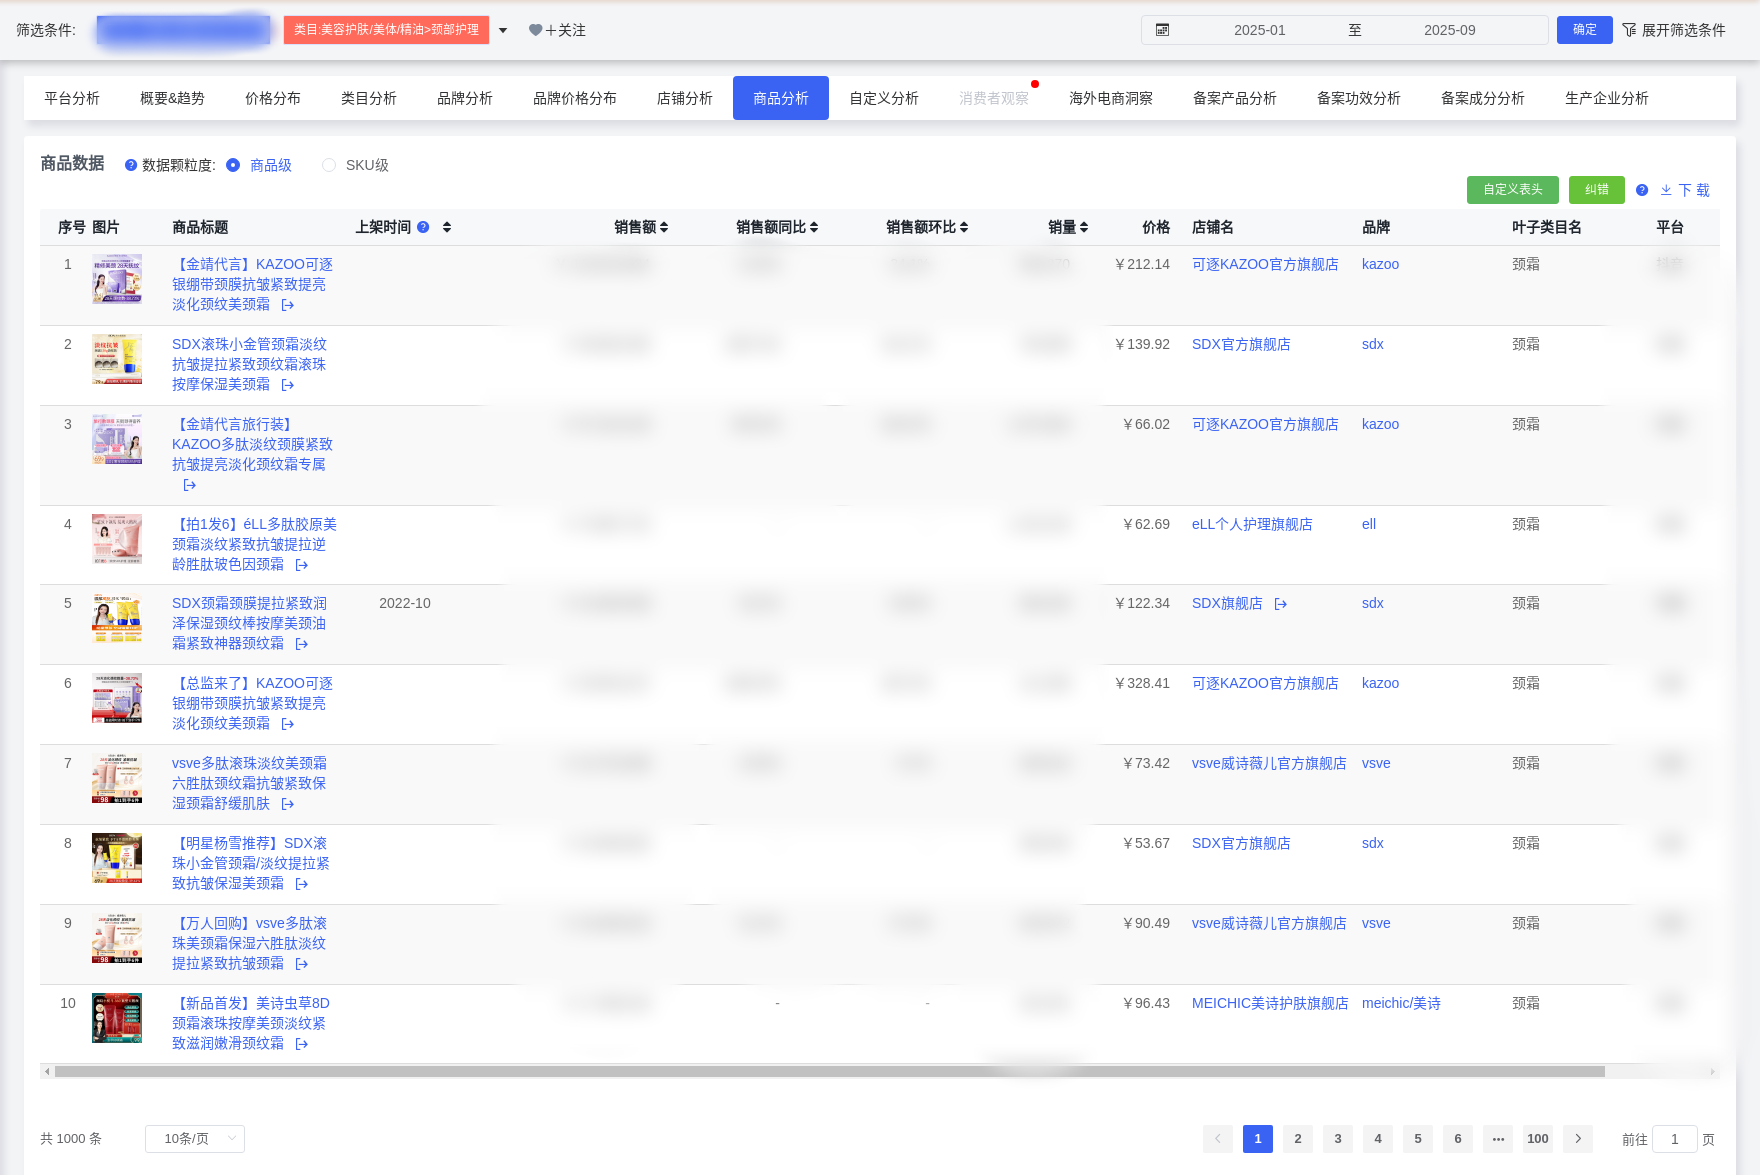Open the 可逐KAZOO官方旗舰店 store link
This screenshot has height=1175, width=1760.
[1265, 264]
